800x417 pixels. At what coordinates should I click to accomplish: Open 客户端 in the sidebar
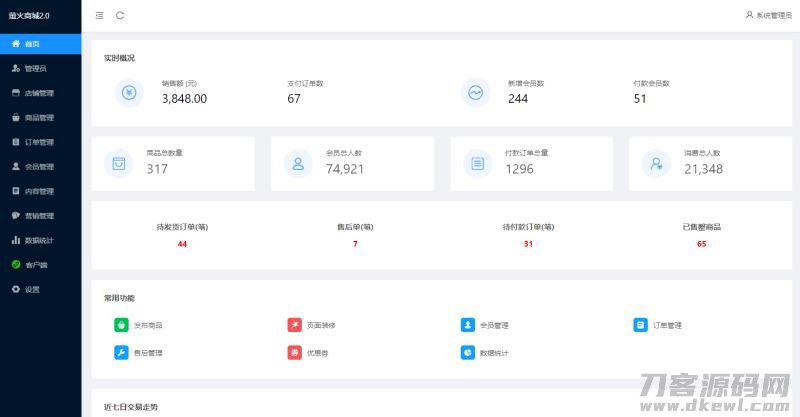click(x=41, y=264)
